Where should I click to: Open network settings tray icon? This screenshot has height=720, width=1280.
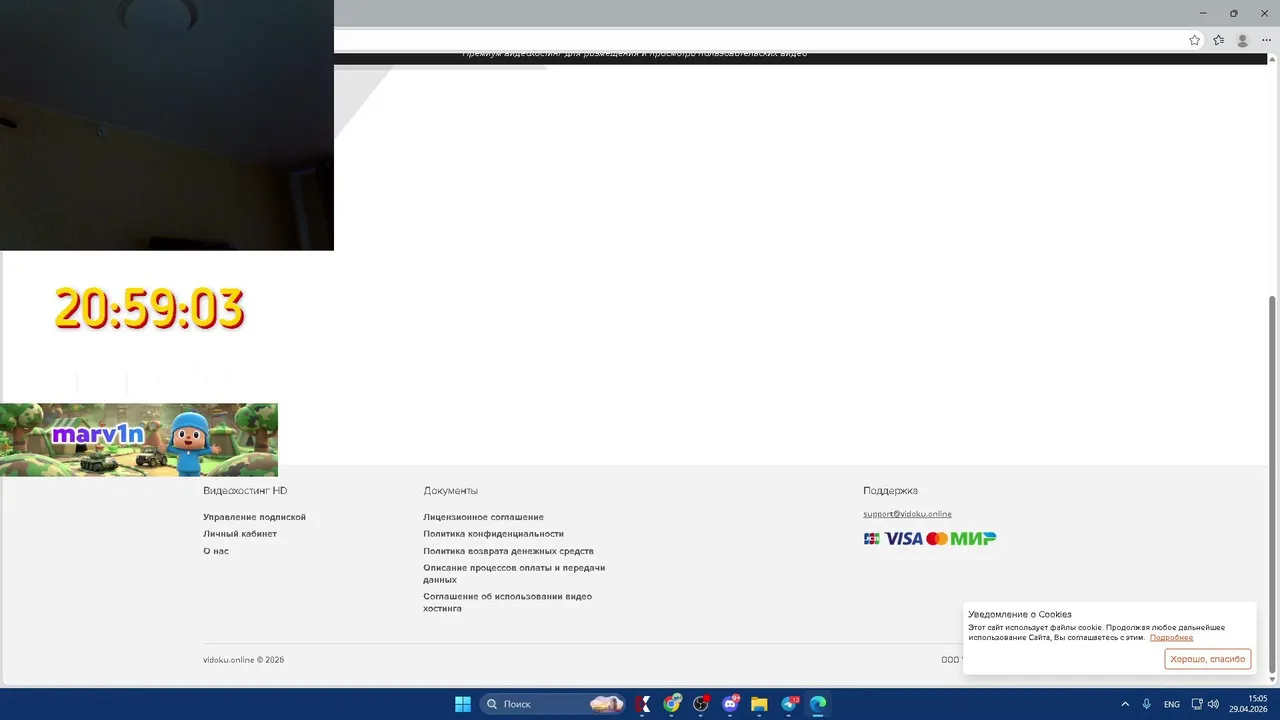coord(1197,704)
